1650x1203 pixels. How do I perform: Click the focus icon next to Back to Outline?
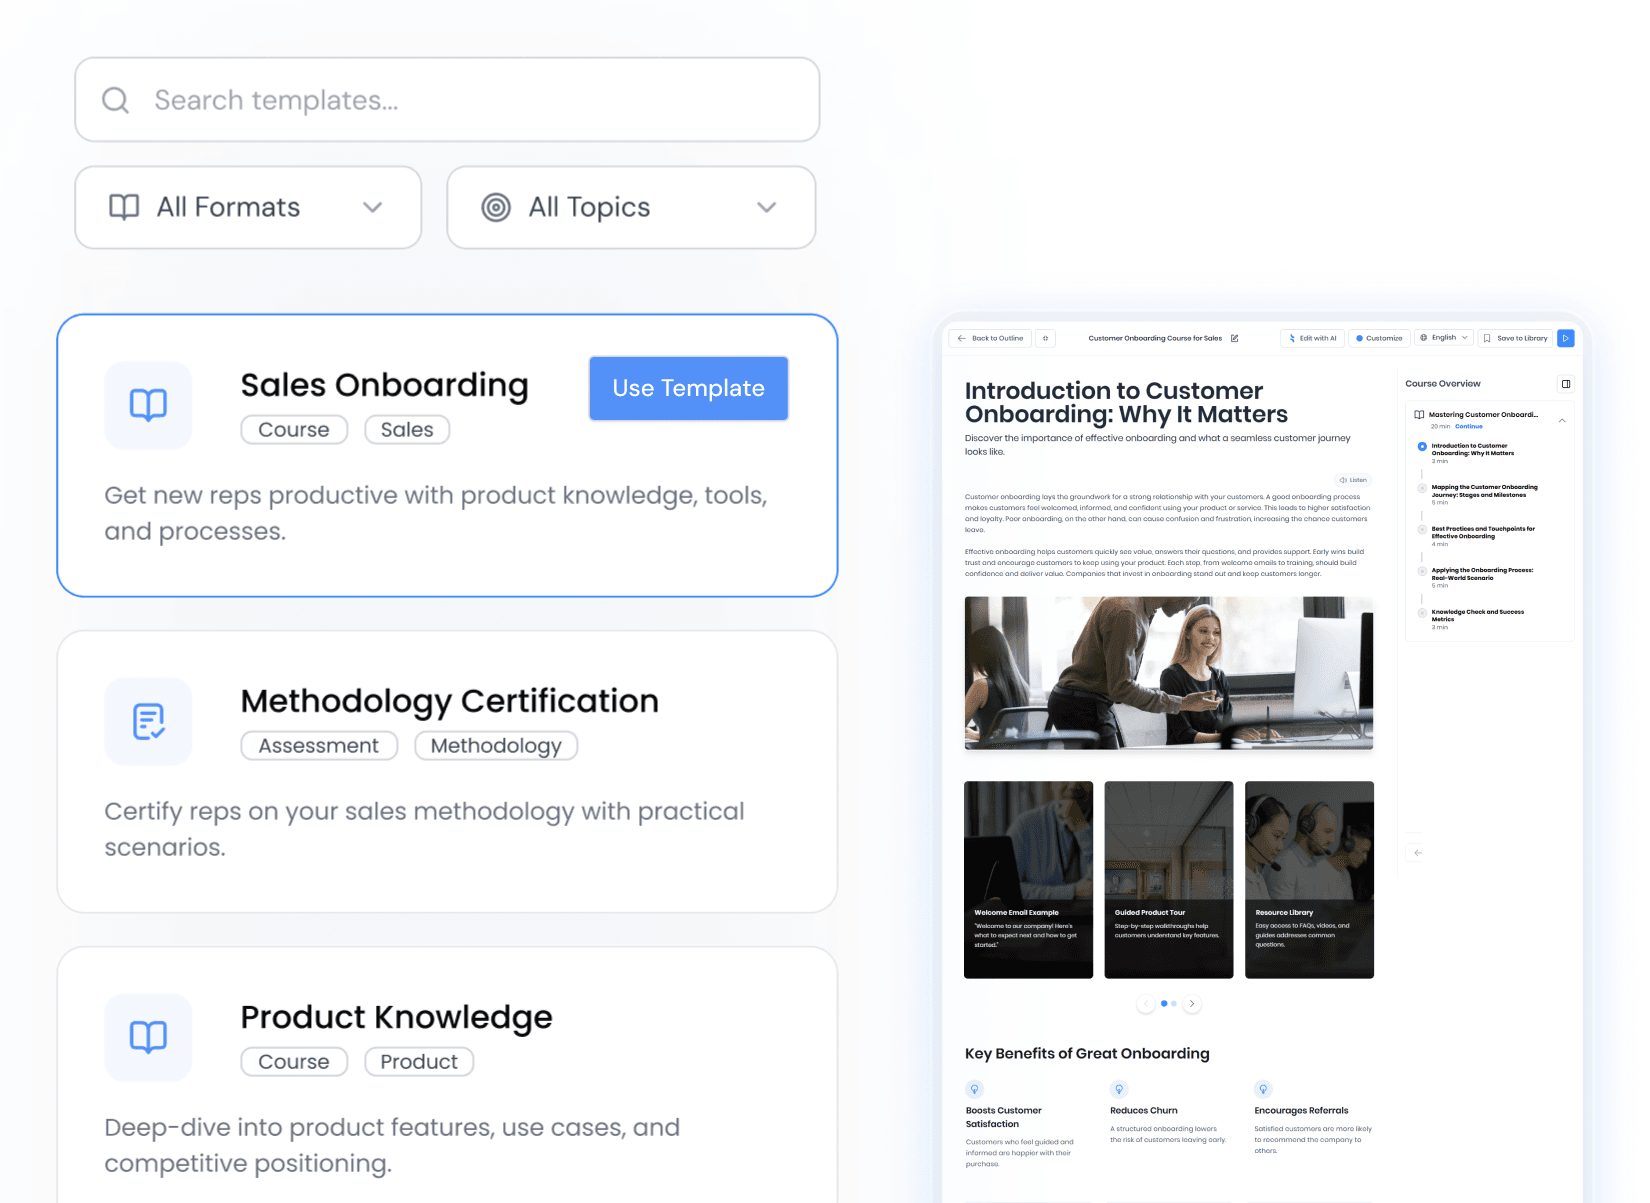click(x=1045, y=338)
